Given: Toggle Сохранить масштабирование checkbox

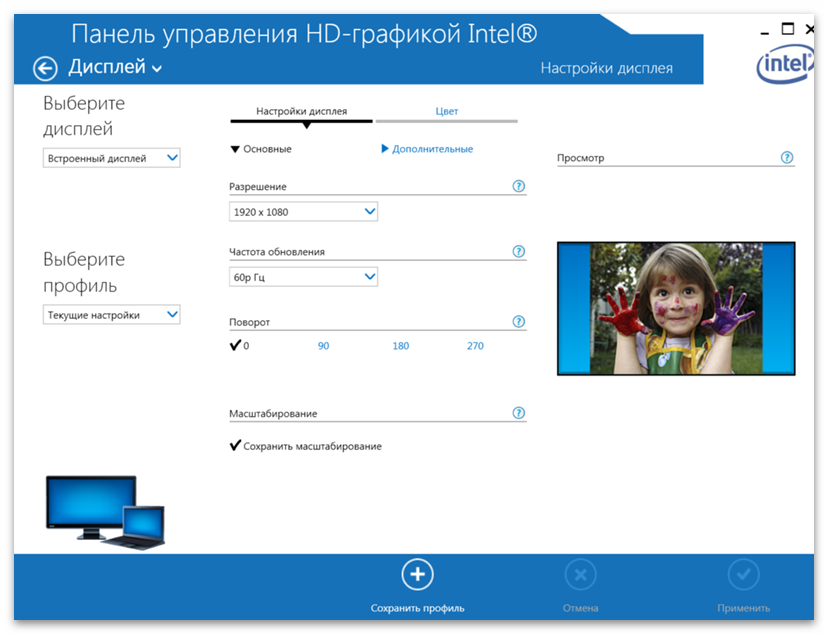Looking at the screenshot, I should [x=236, y=446].
